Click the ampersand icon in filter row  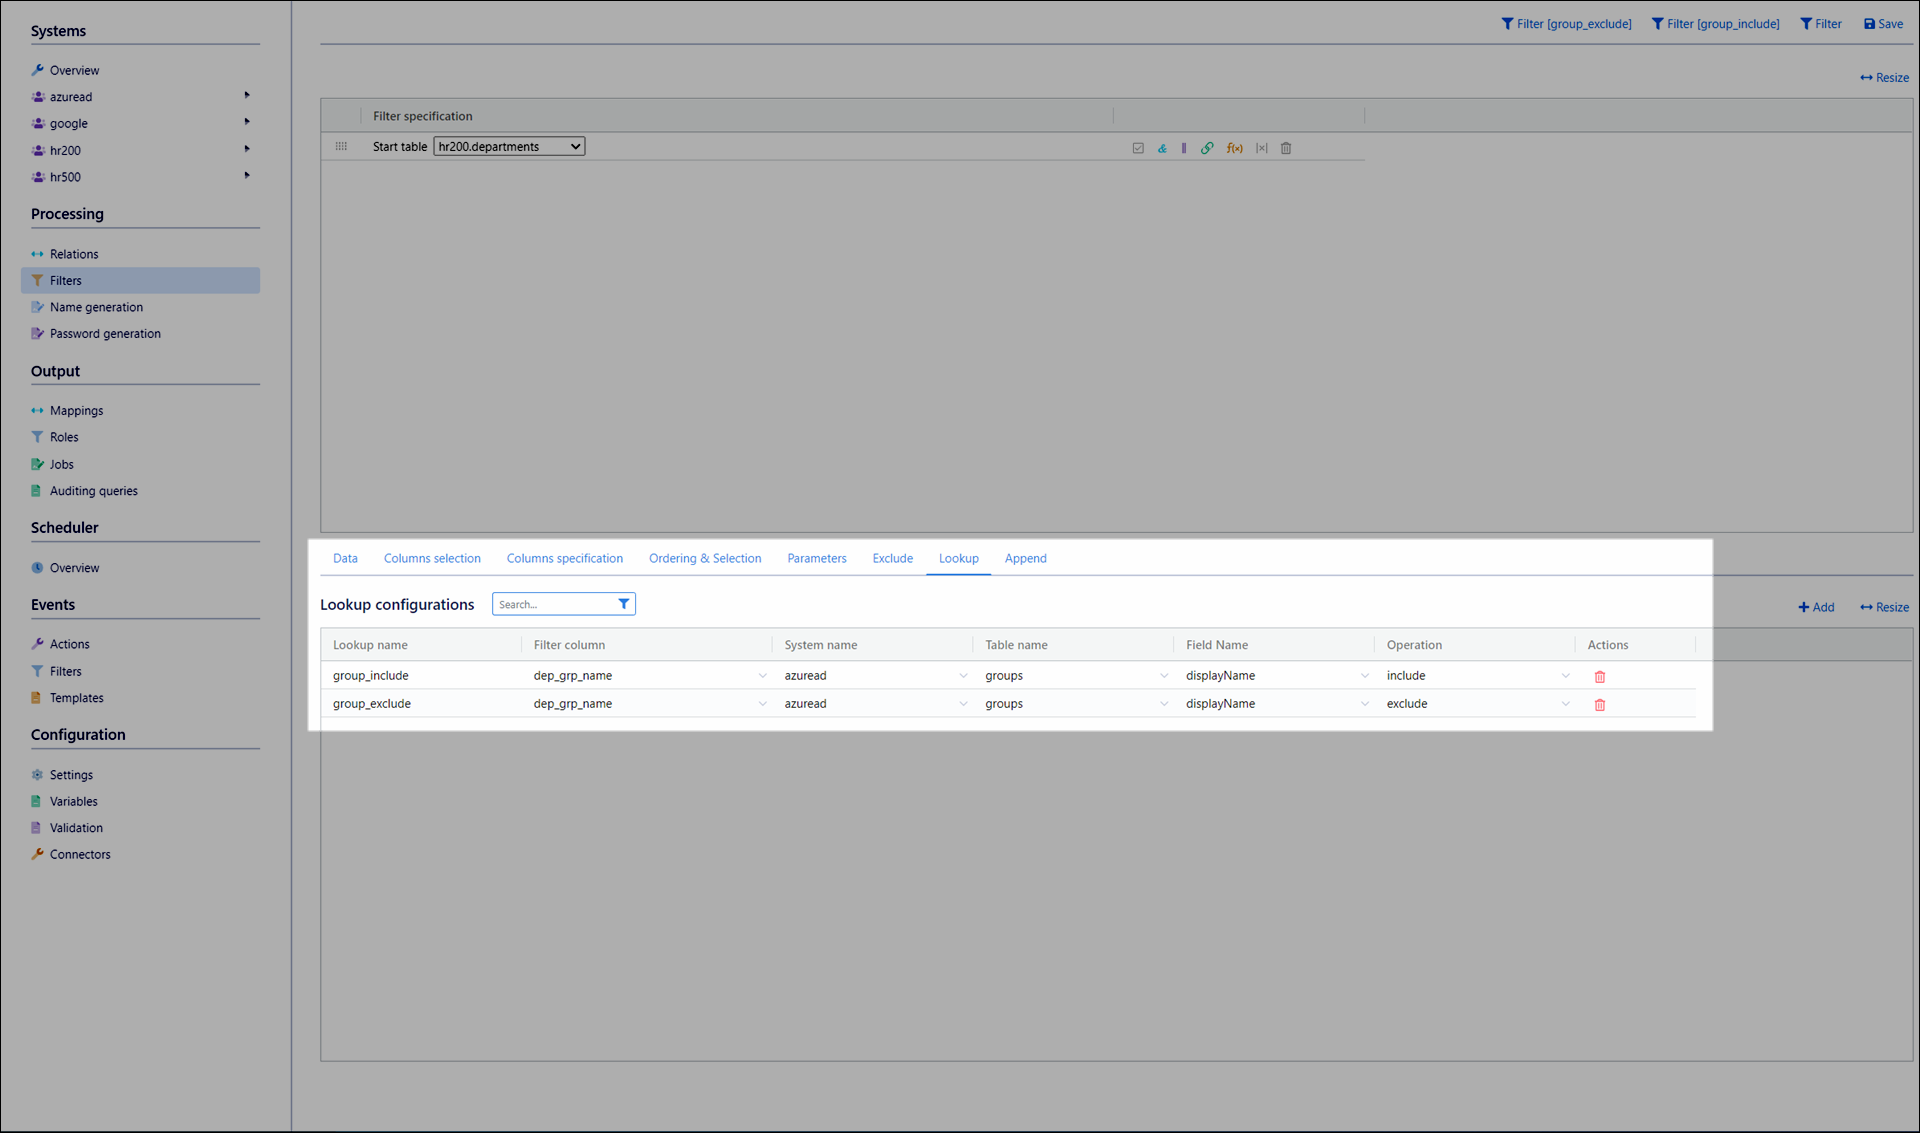[x=1162, y=148]
